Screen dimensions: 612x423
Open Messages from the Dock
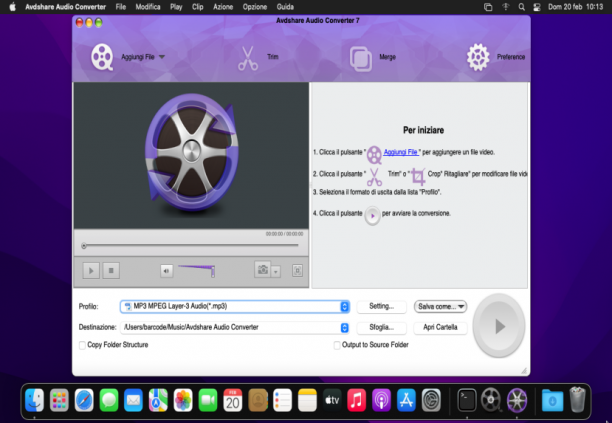(109, 400)
